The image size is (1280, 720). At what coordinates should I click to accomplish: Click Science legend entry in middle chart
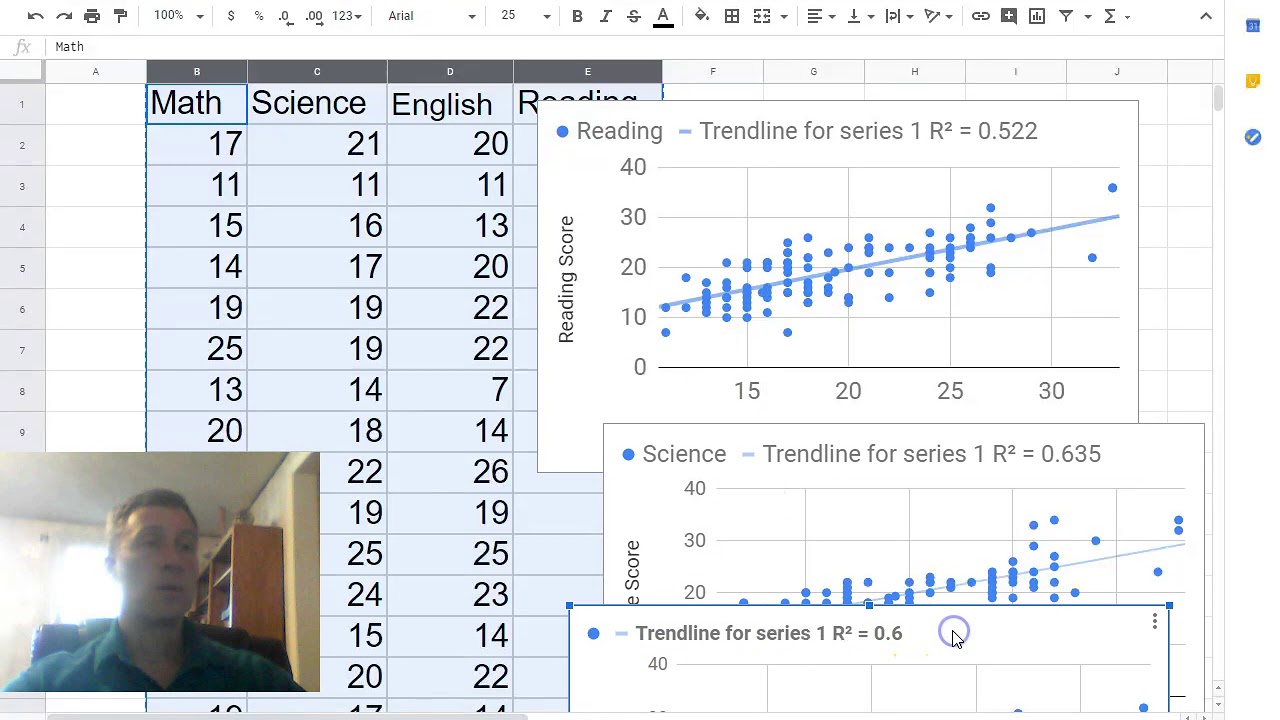[674, 454]
